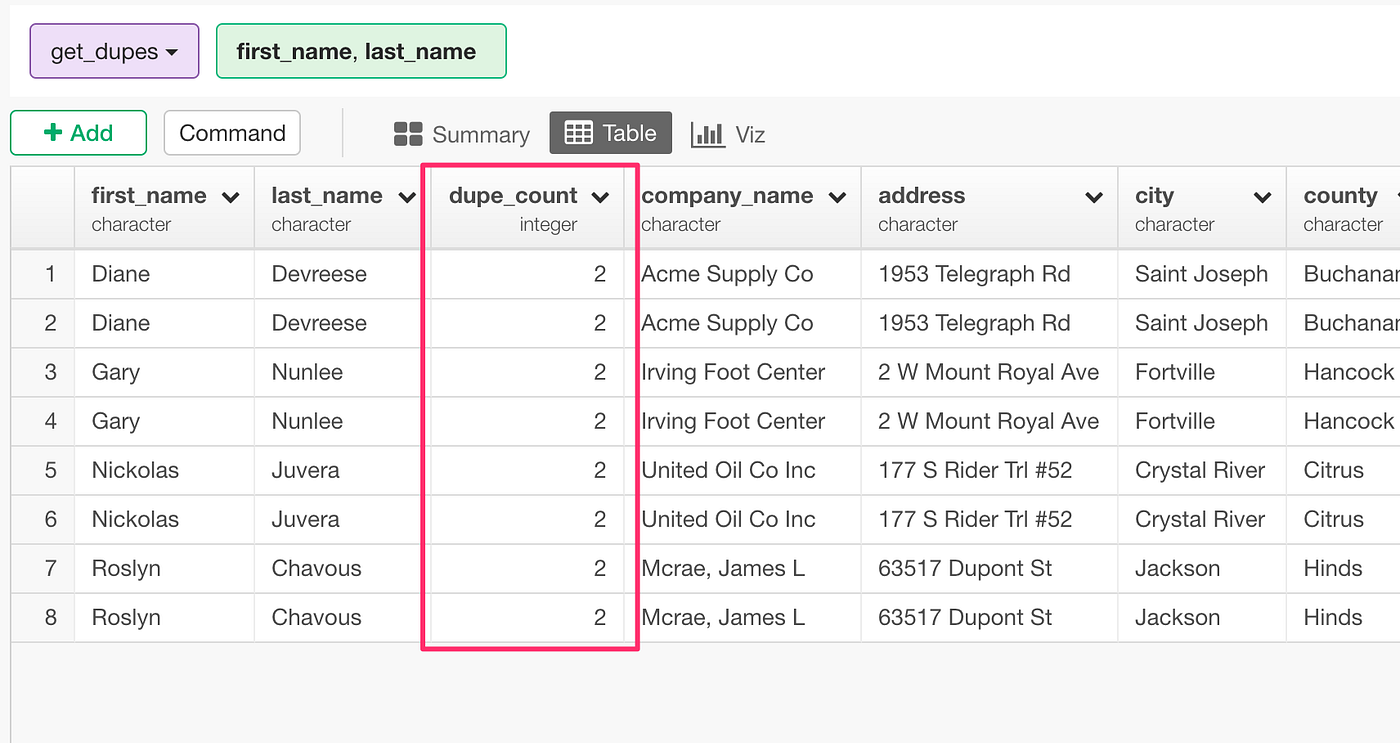The height and width of the screenshot is (743, 1400).
Task: Switch to the Table tab
Action: click(x=610, y=132)
